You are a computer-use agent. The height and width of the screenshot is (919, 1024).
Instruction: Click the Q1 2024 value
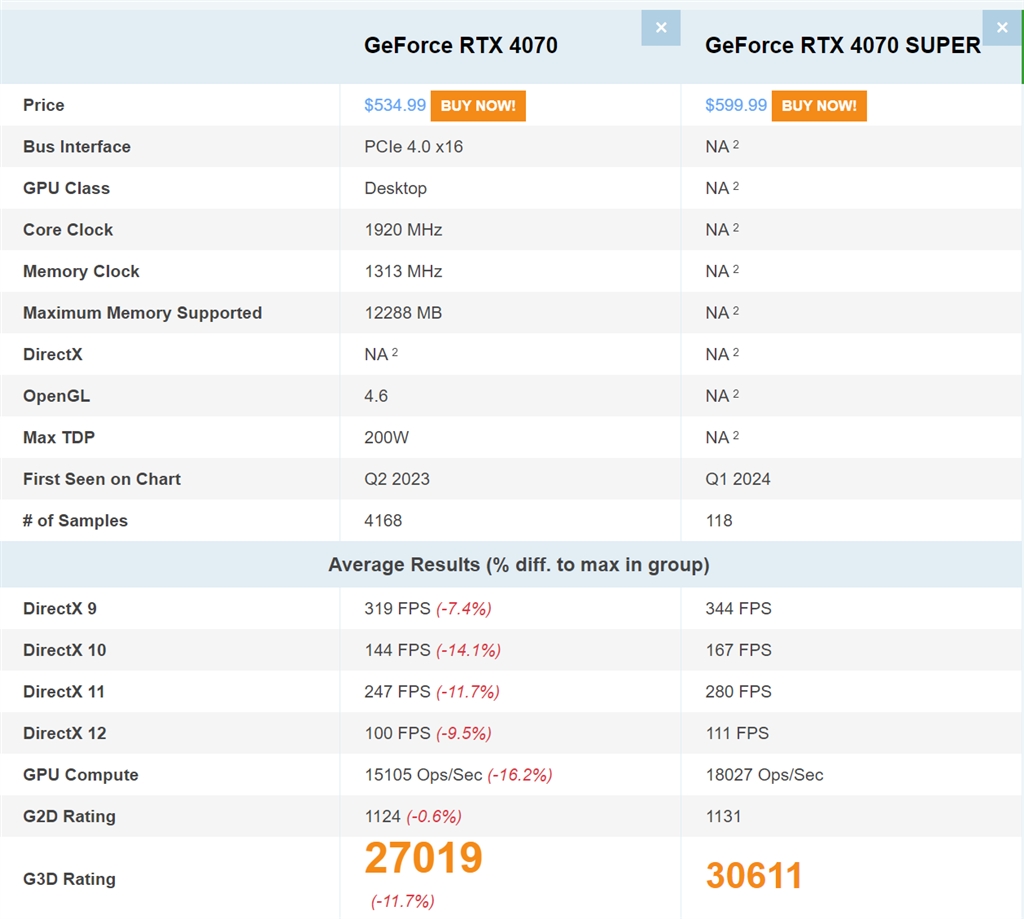click(x=738, y=479)
